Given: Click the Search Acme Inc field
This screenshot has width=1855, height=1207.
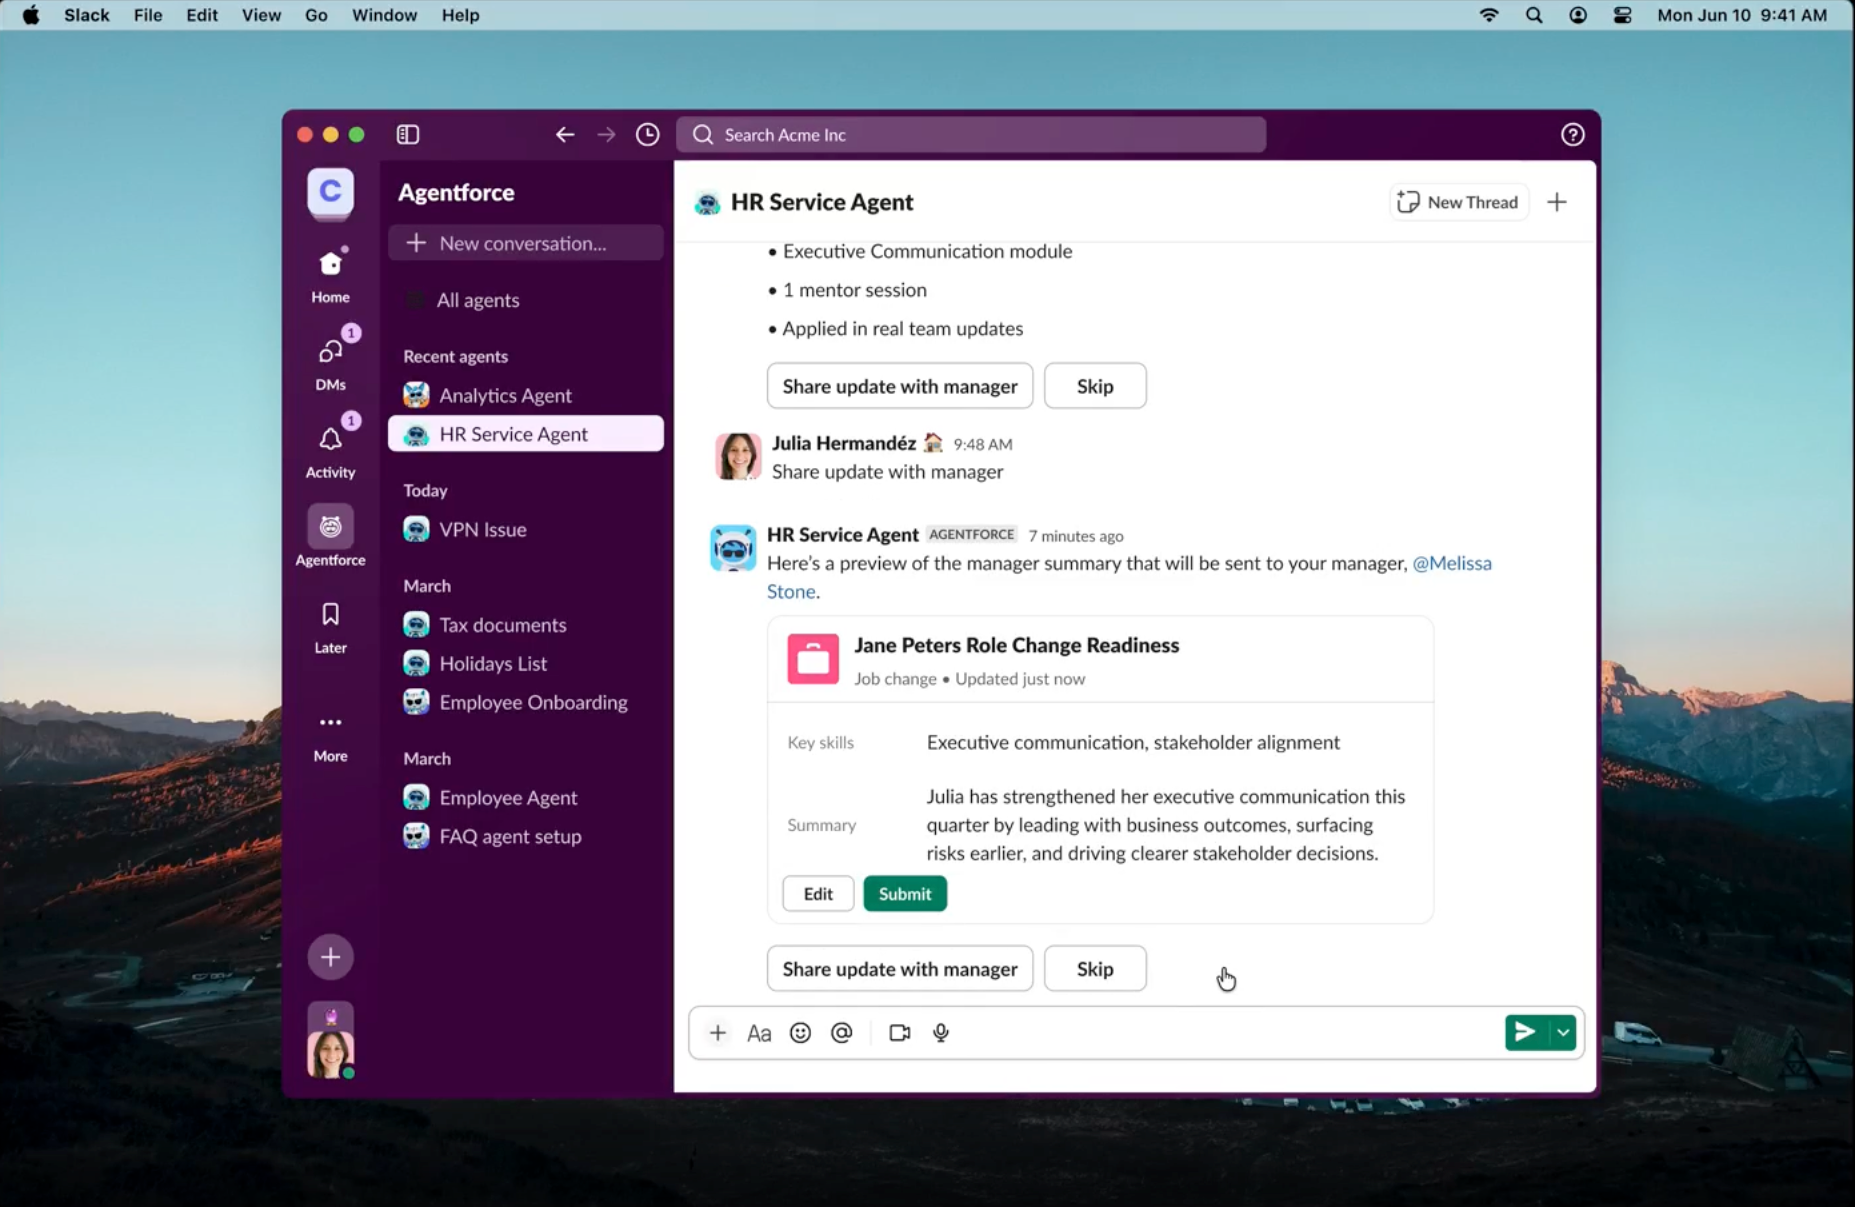Looking at the screenshot, I should click(x=971, y=135).
